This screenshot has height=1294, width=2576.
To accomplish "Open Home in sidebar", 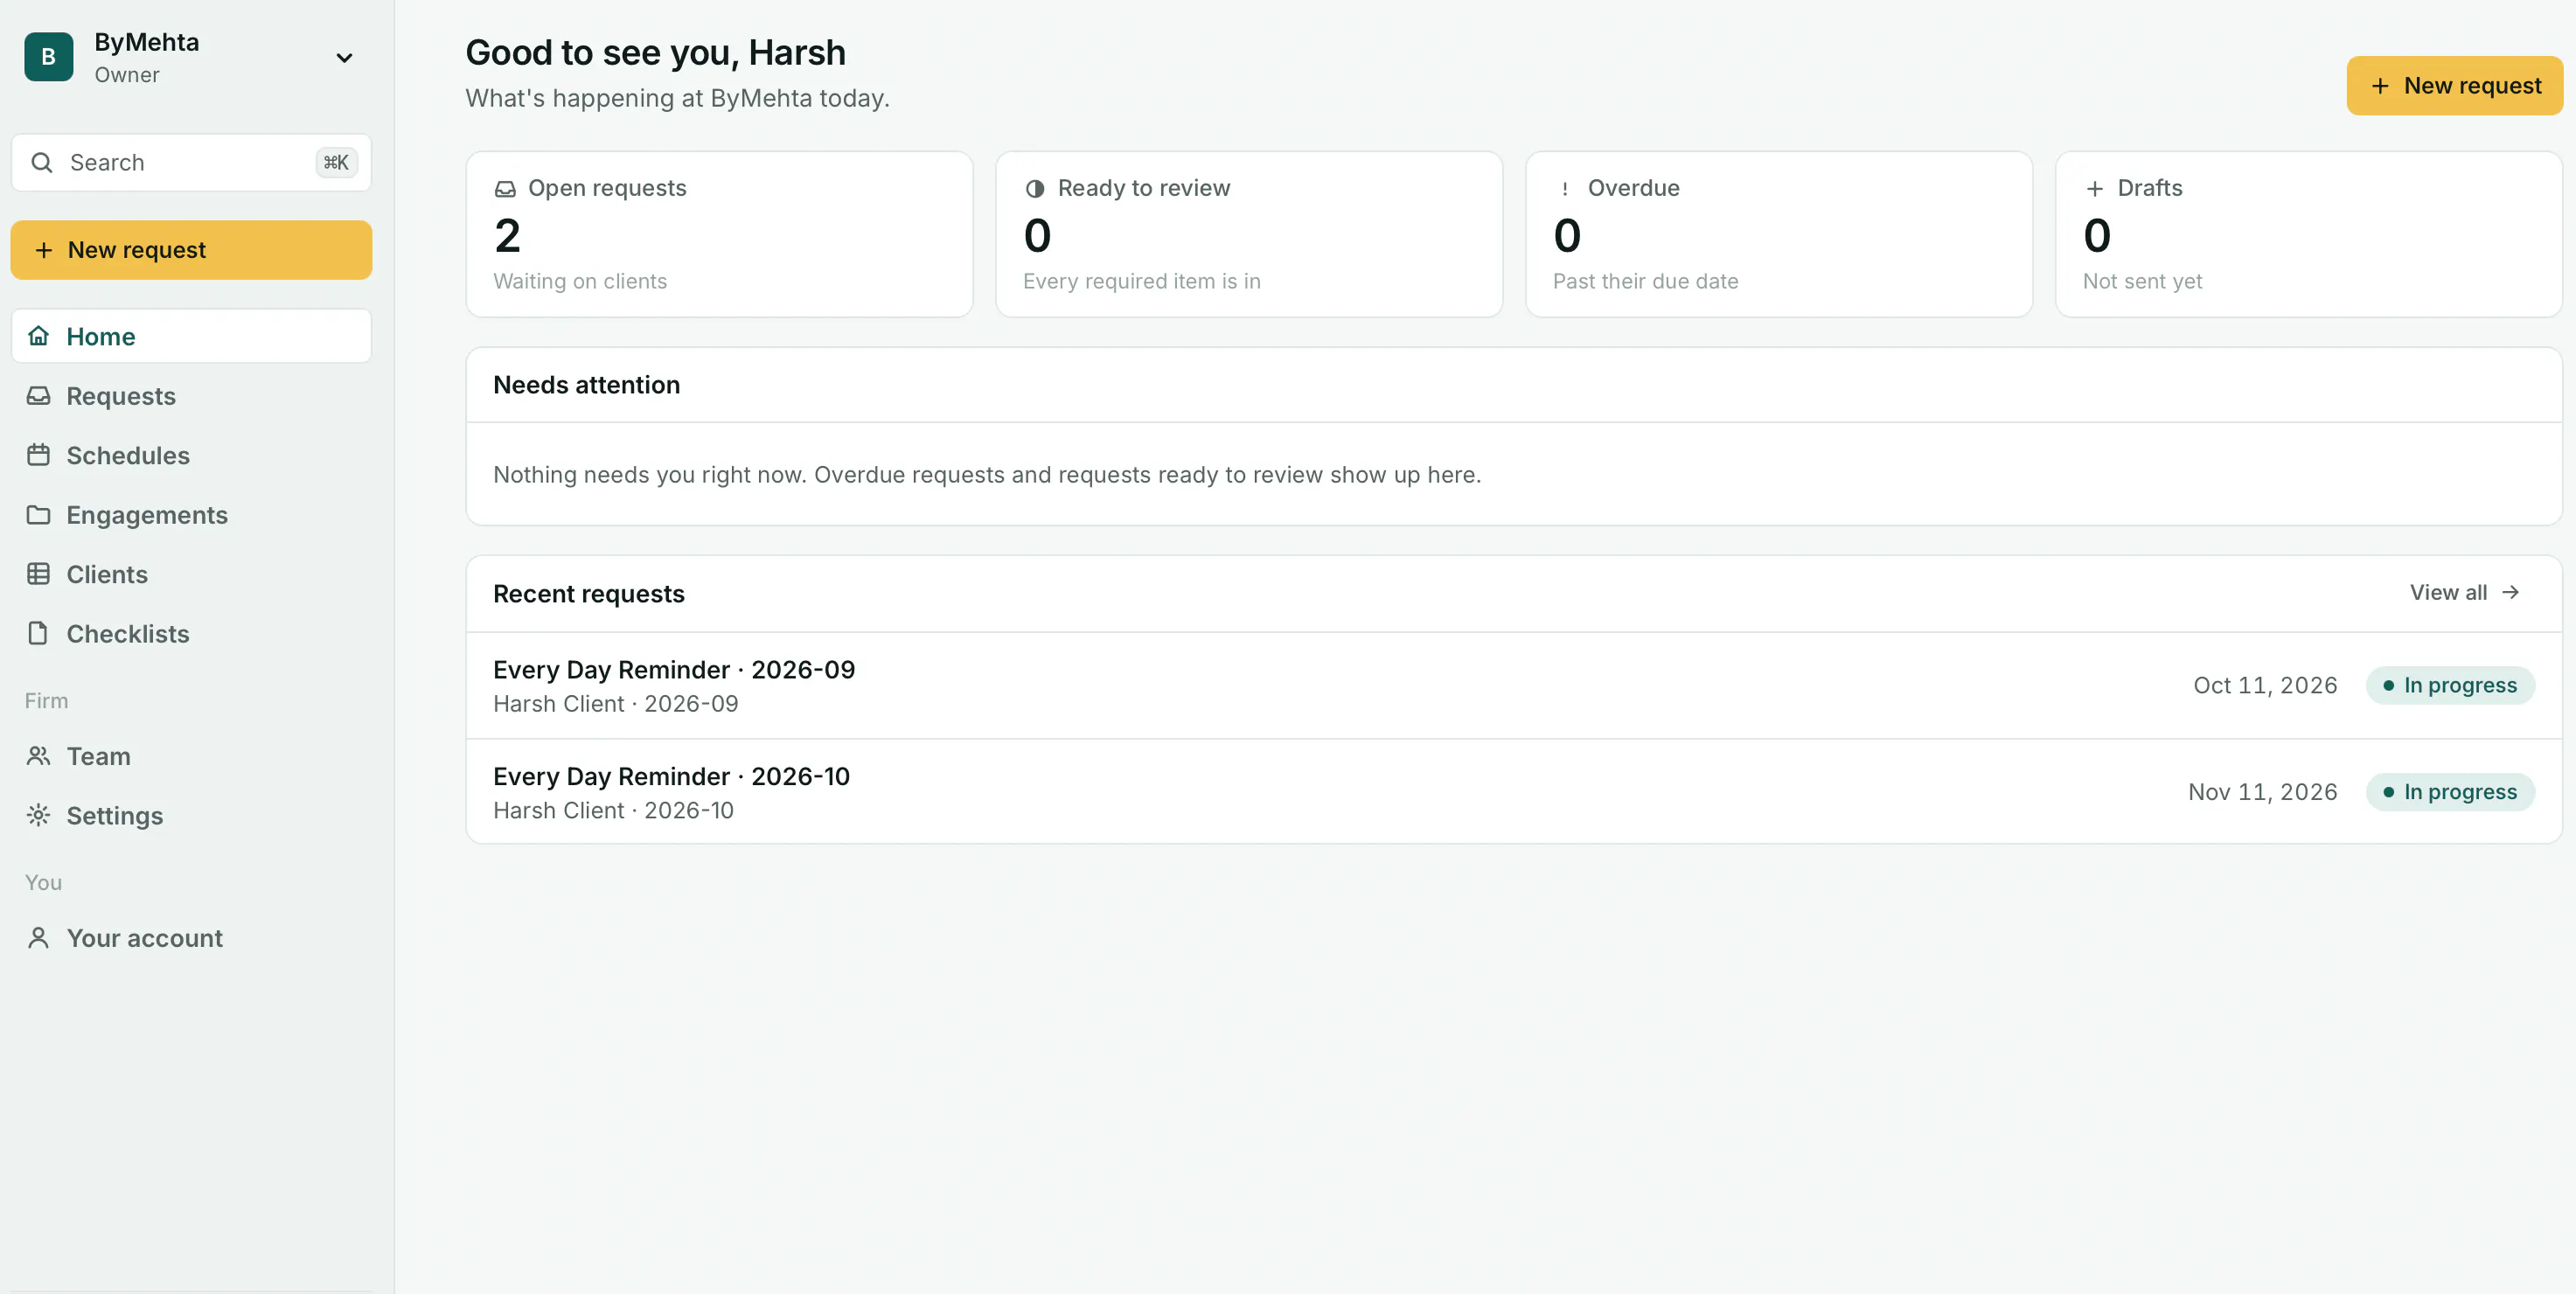I will (191, 336).
